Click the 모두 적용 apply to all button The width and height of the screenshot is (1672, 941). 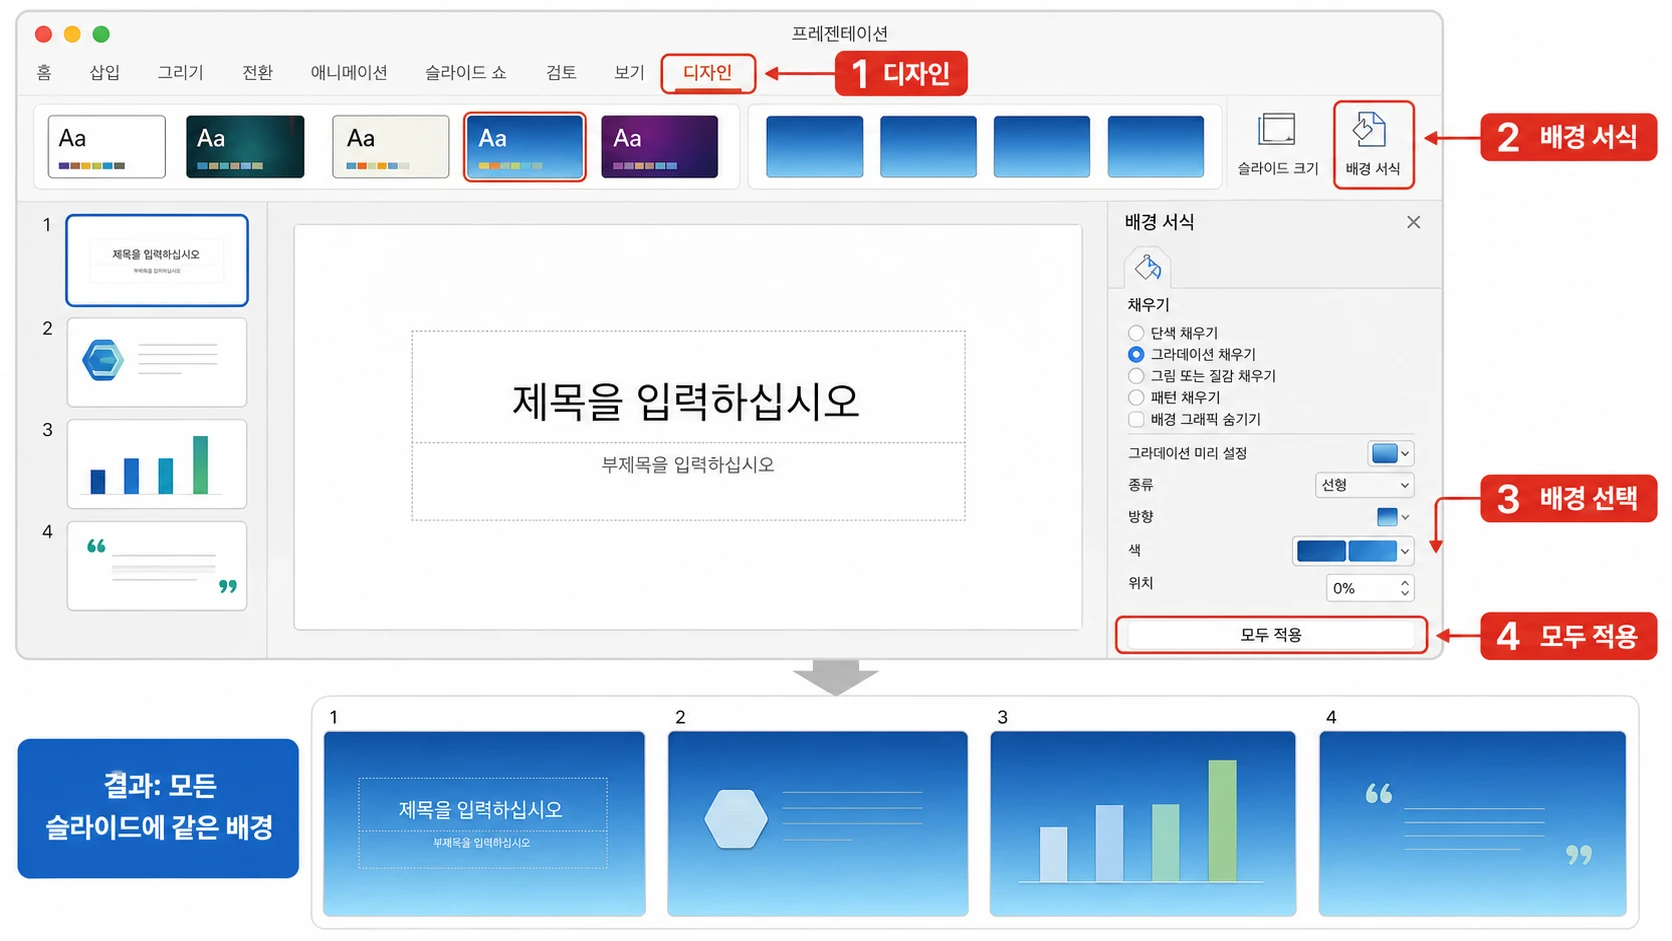tap(1271, 635)
